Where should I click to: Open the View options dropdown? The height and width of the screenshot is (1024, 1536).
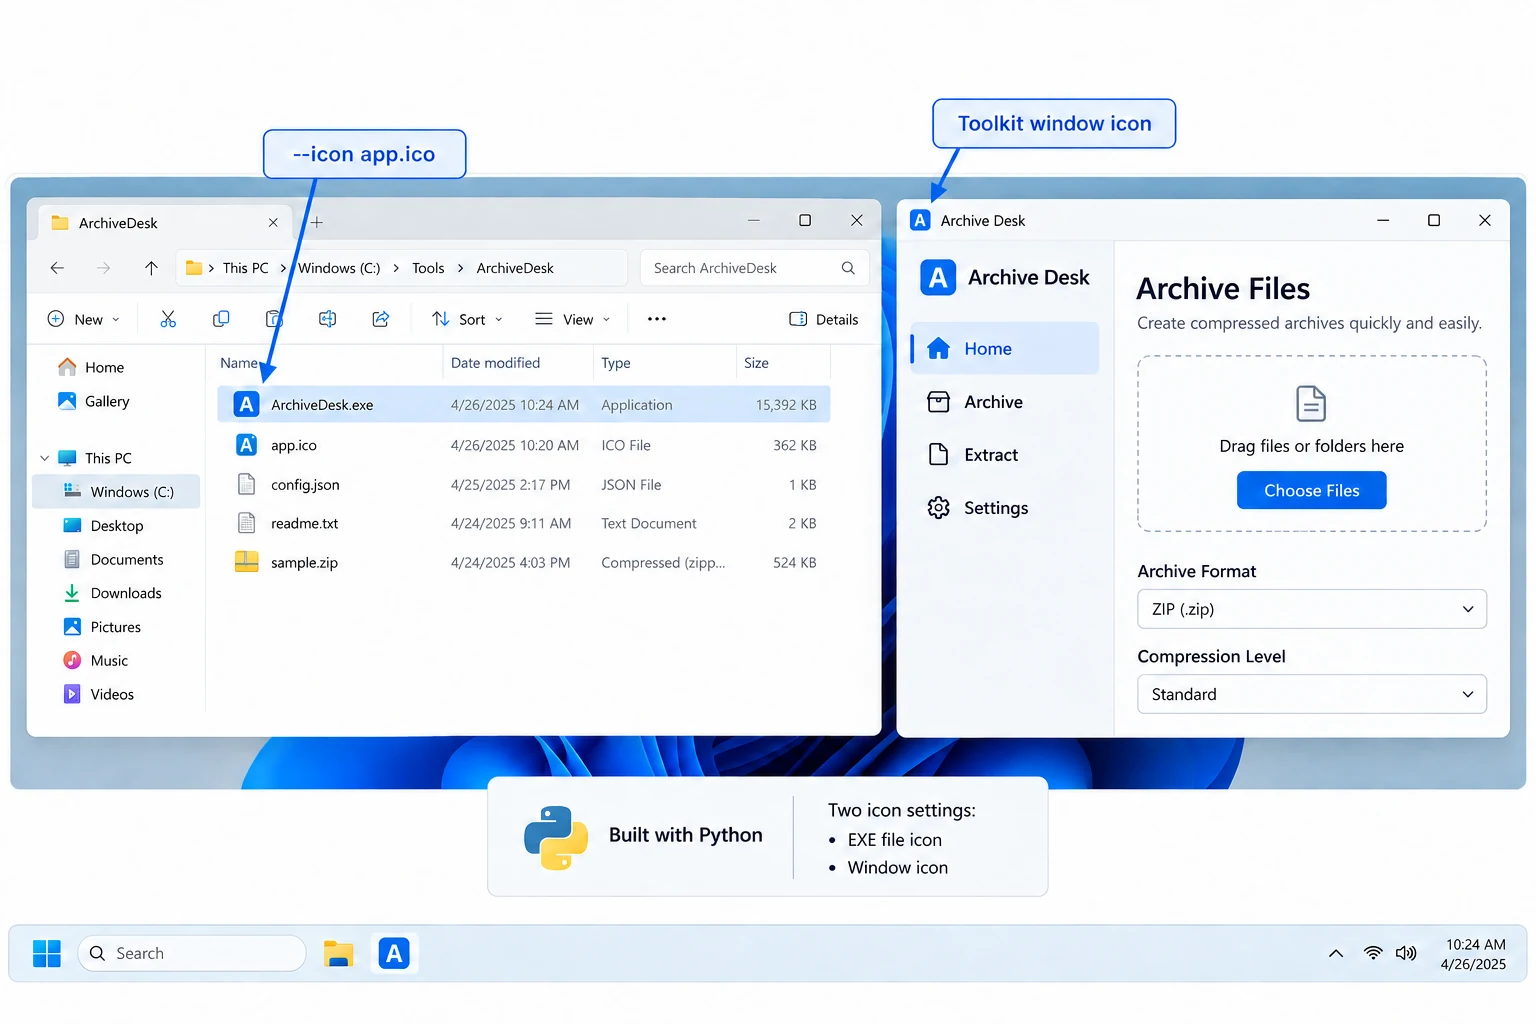[x=572, y=319]
